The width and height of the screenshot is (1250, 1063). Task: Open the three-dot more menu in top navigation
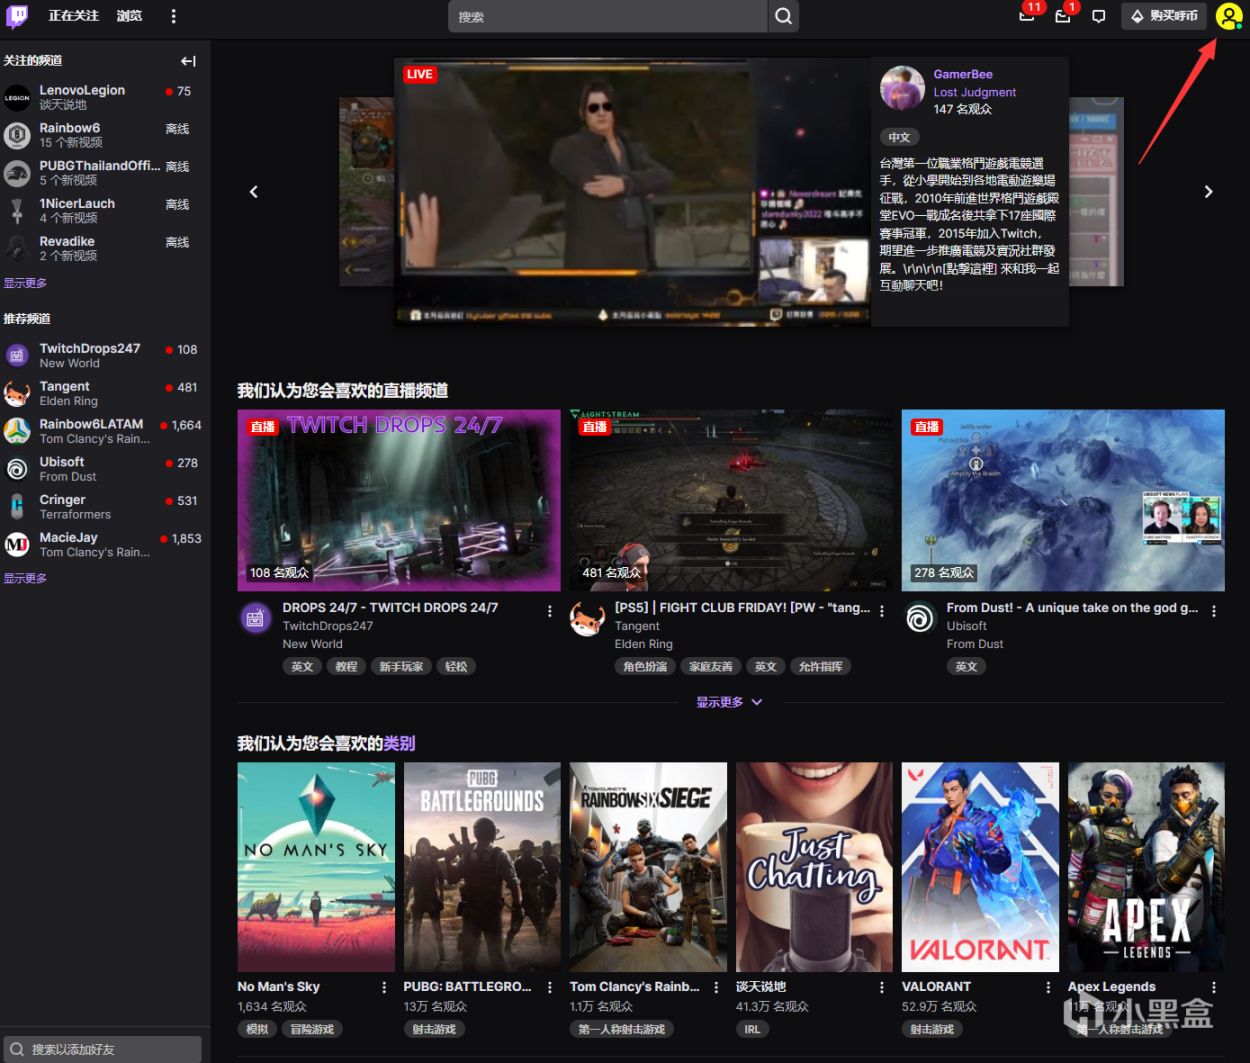(x=173, y=16)
